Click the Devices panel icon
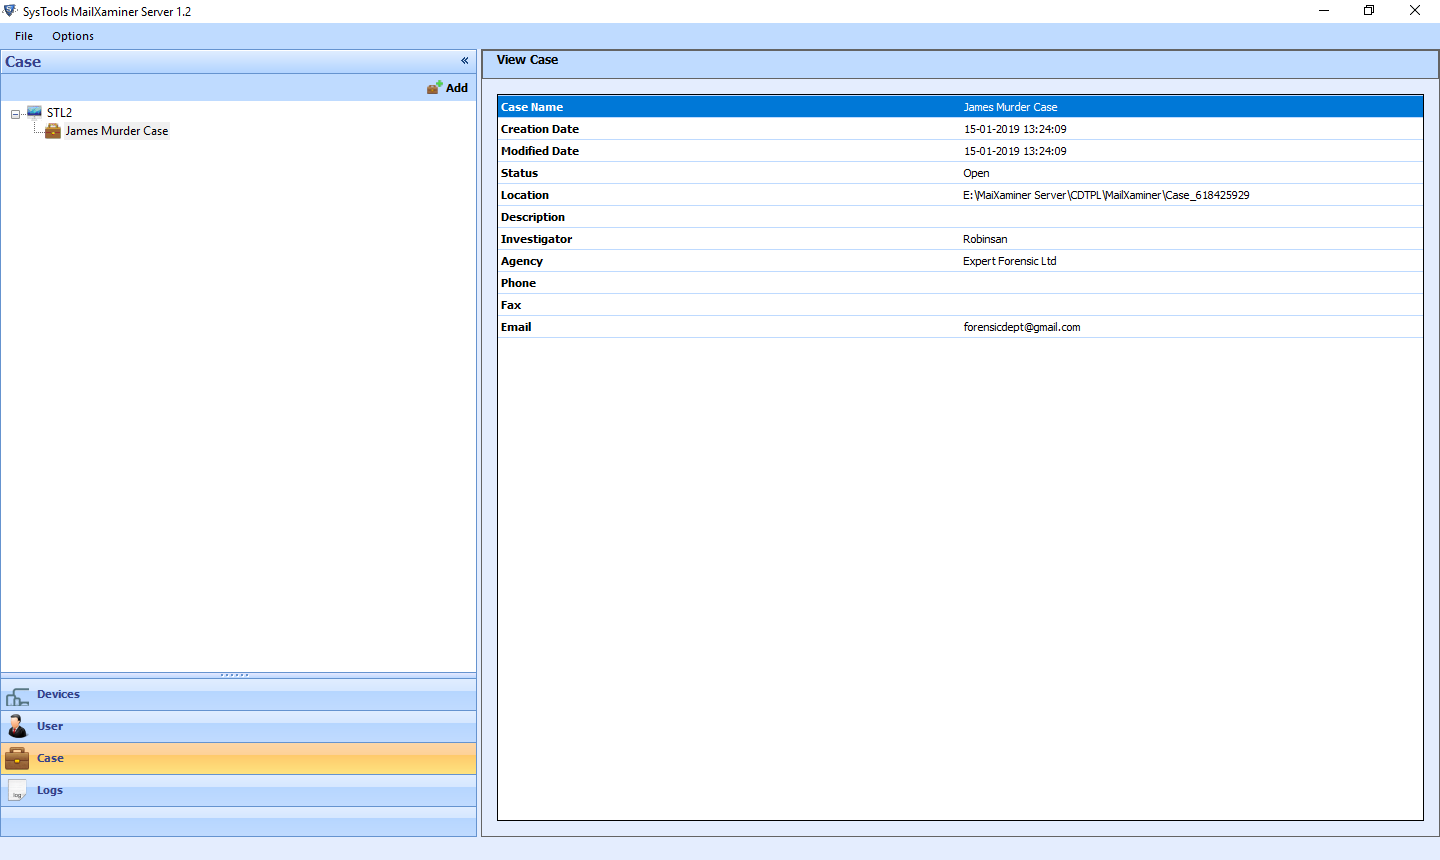 (18, 696)
